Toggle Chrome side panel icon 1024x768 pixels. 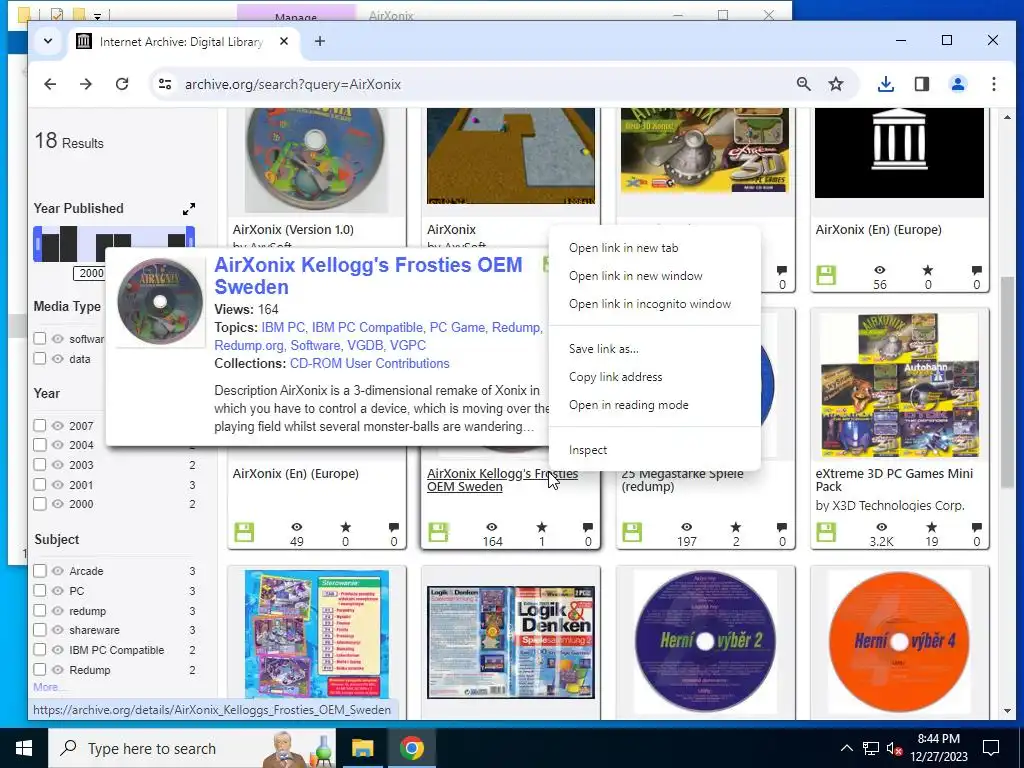(921, 84)
